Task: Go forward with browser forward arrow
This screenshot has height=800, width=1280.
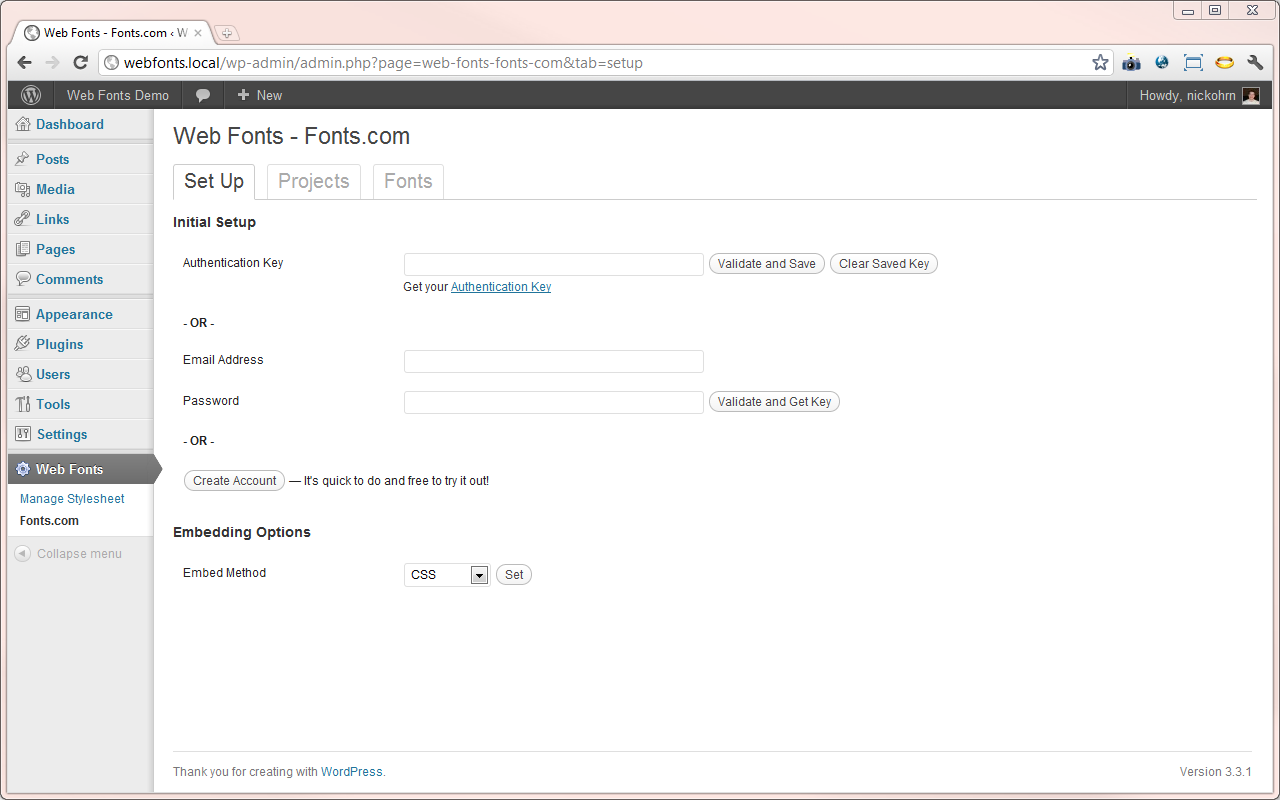Action: pos(53,62)
